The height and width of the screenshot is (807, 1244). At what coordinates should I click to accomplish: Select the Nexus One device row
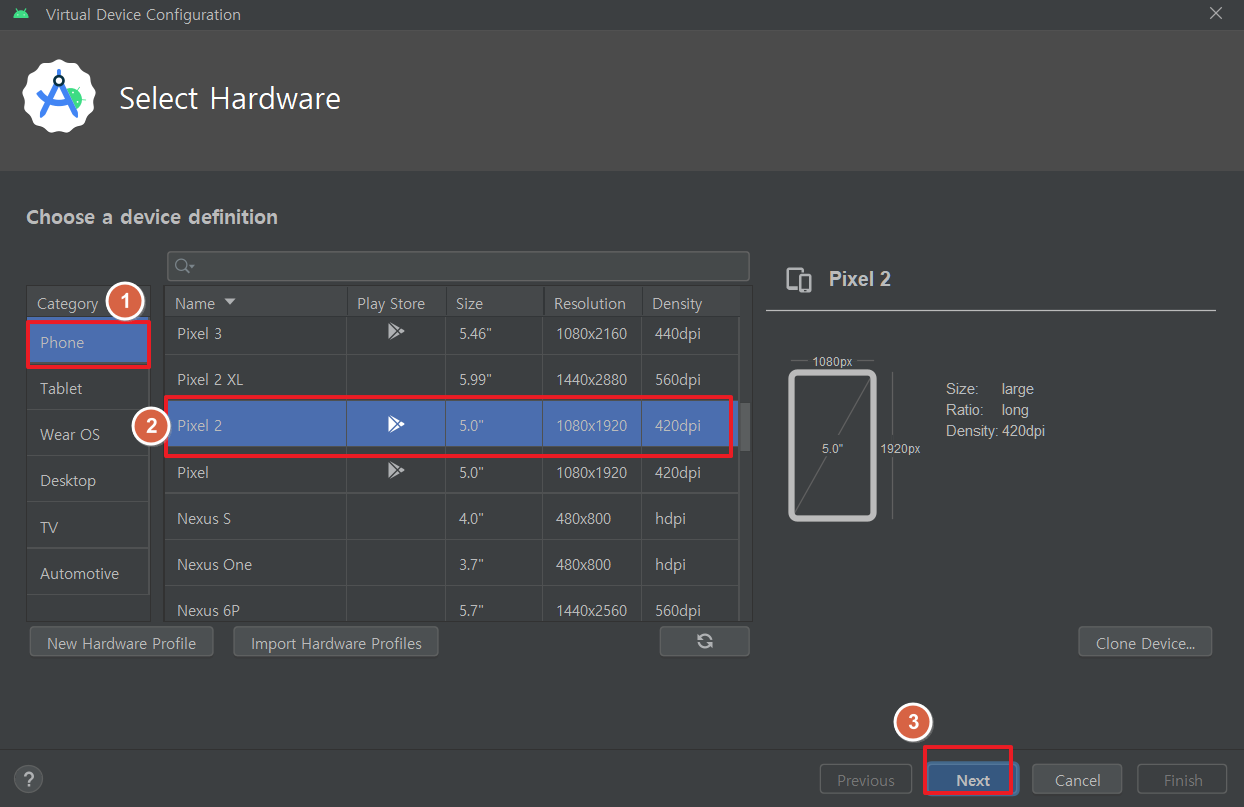452,564
